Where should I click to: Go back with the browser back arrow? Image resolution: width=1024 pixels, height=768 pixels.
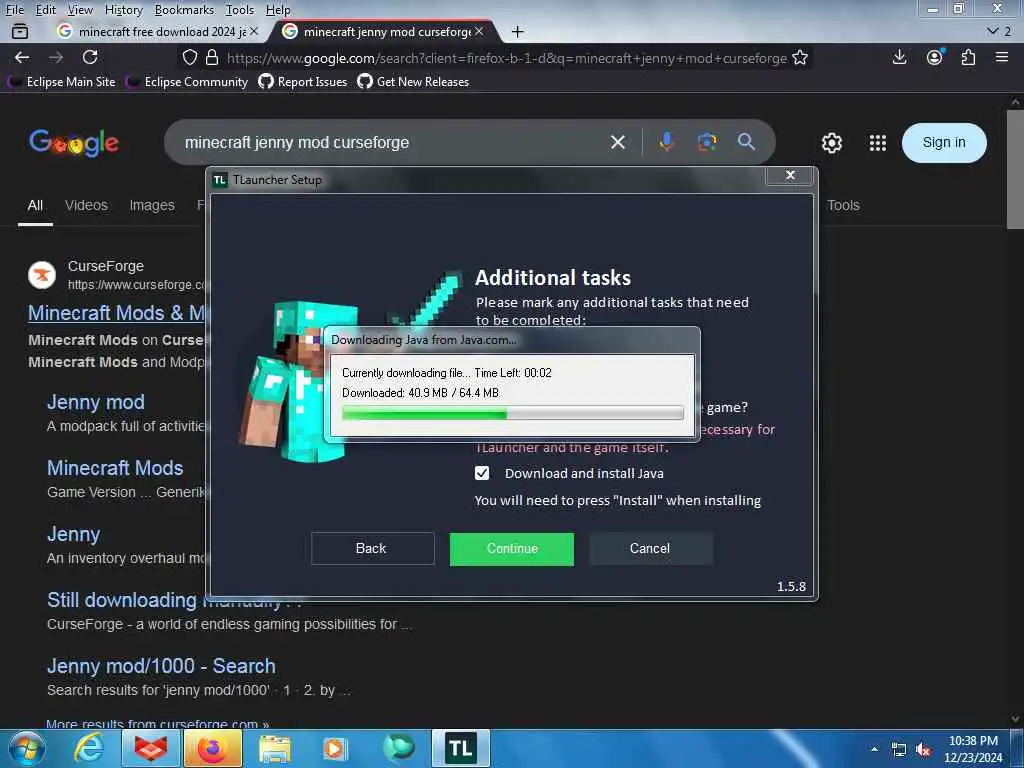[22, 57]
